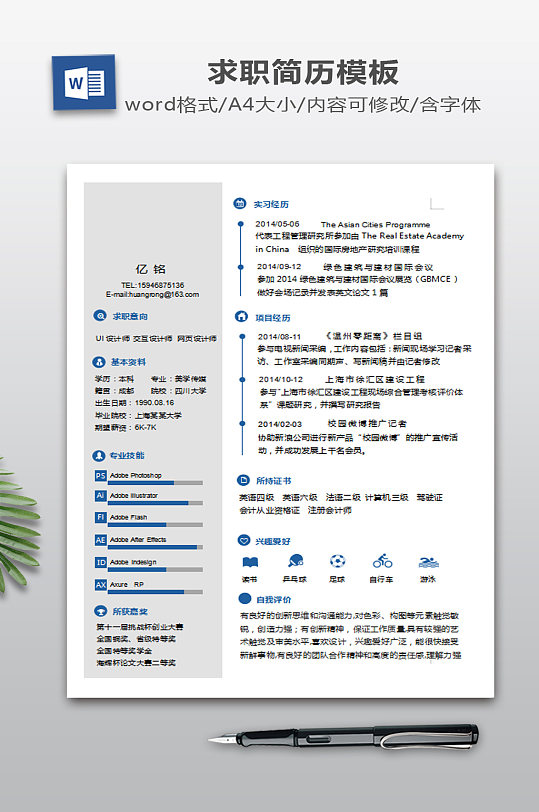
Task: Click the 上海市徐汇区建设工程 entry title
Action: point(375,379)
